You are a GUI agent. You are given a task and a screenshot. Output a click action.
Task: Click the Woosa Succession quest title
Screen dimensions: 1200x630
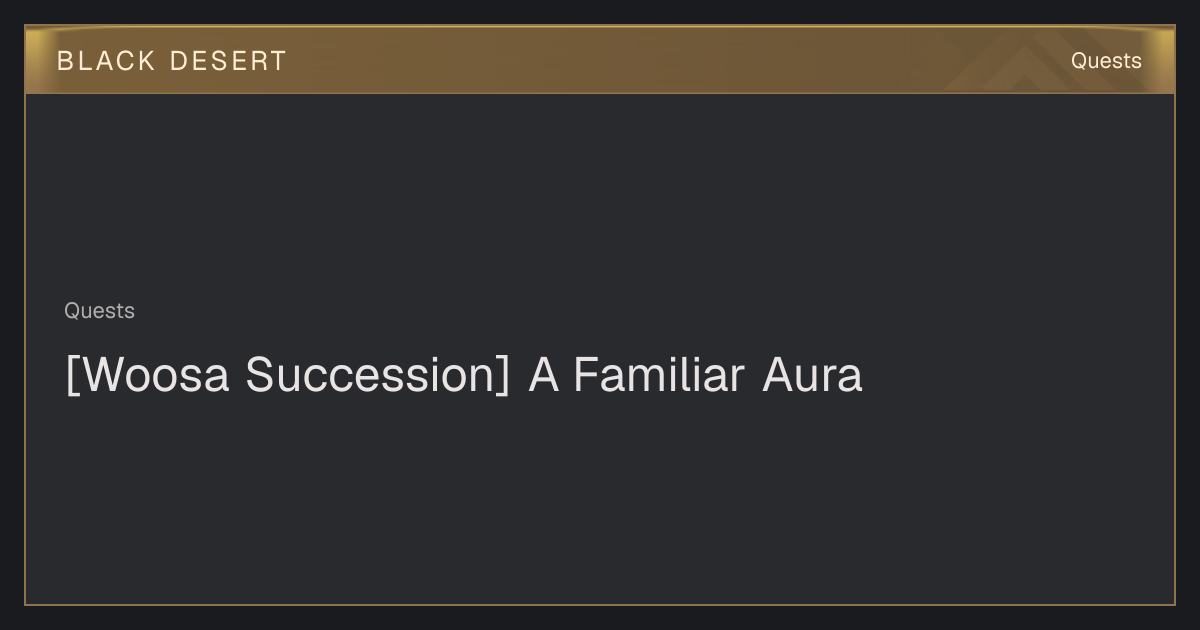(x=464, y=376)
